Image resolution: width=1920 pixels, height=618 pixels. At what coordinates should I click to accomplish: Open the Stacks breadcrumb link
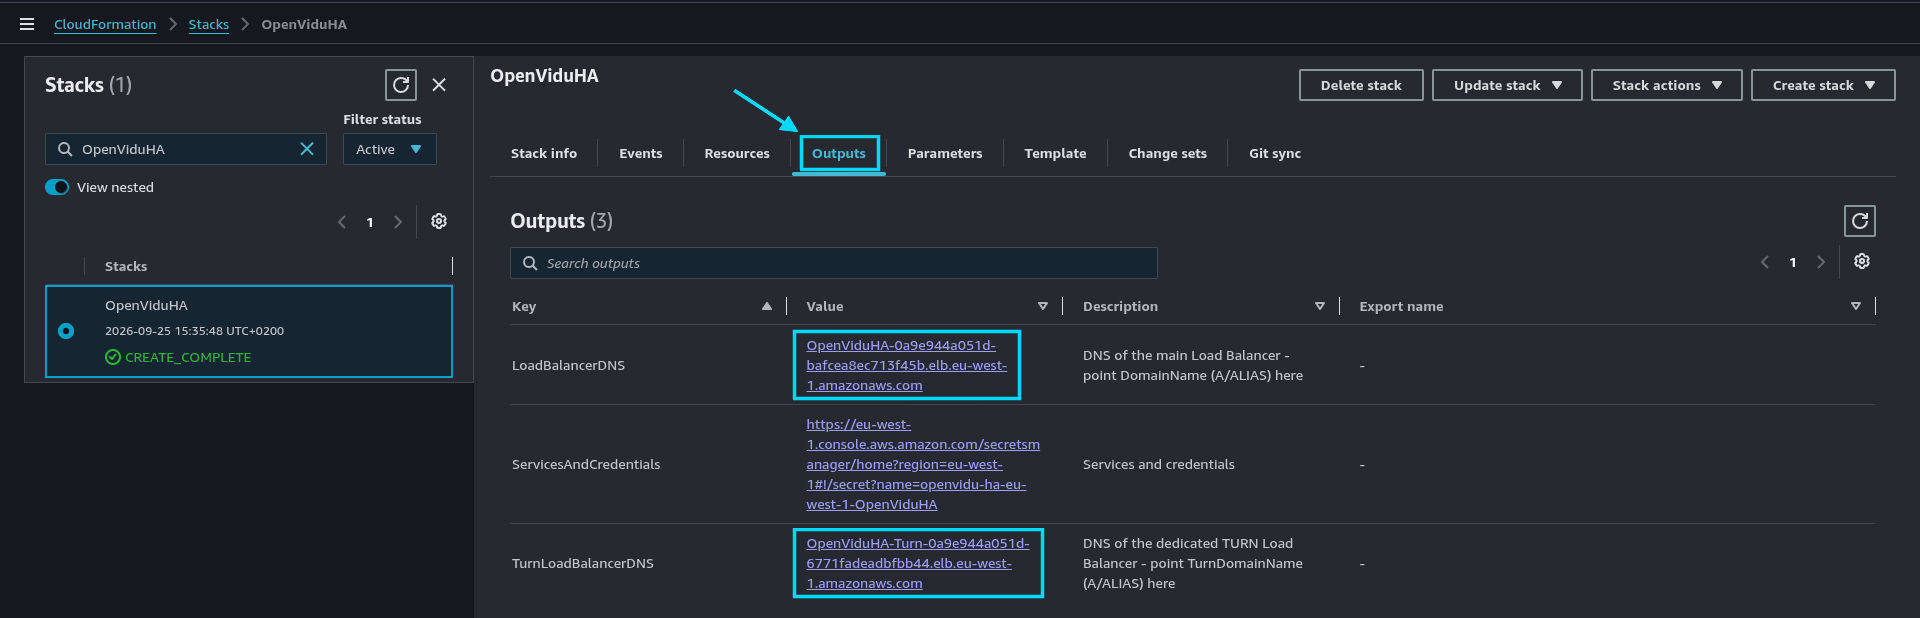point(209,24)
